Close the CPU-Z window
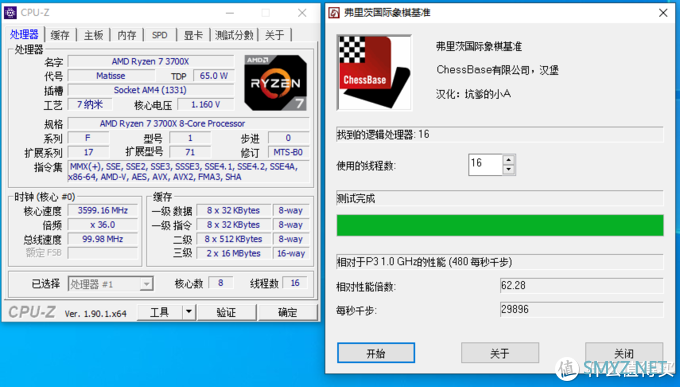The width and height of the screenshot is (680, 387). pos(302,13)
